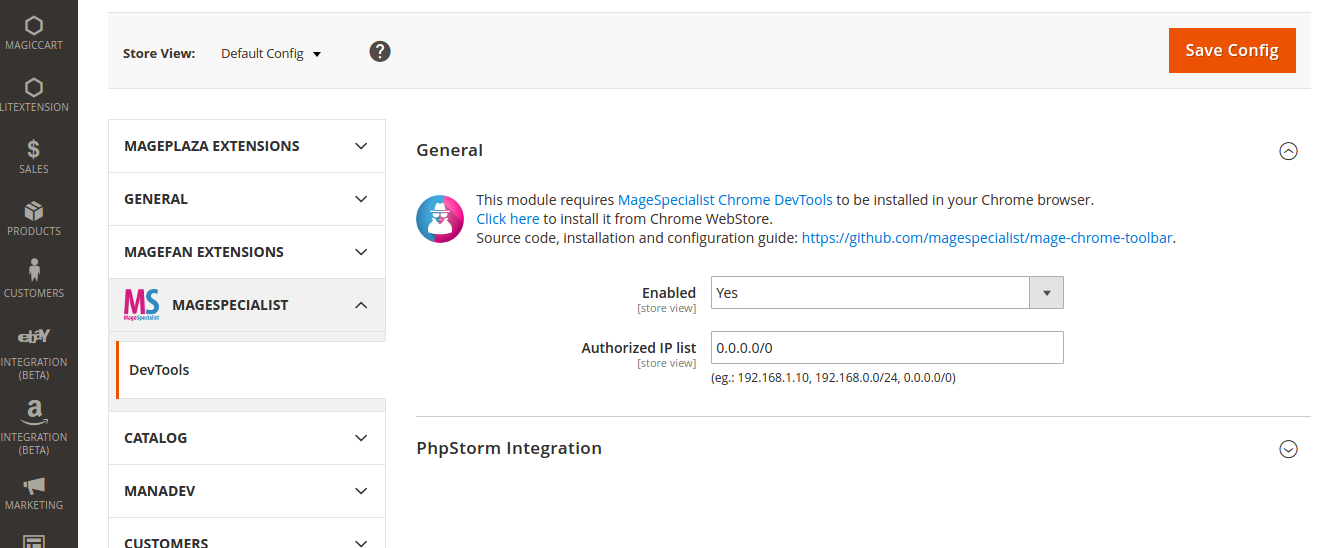The height and width of the screenshot is (548, 1328).
Task: Open the MageSpecialist Chrome DevTools link
Action: point(725,200)
